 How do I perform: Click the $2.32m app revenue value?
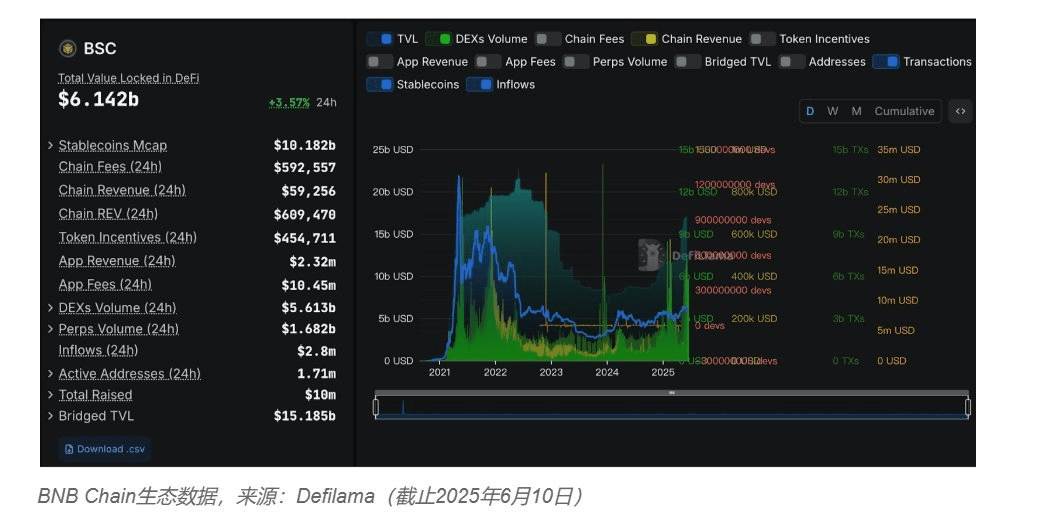(x=312, y=261)
